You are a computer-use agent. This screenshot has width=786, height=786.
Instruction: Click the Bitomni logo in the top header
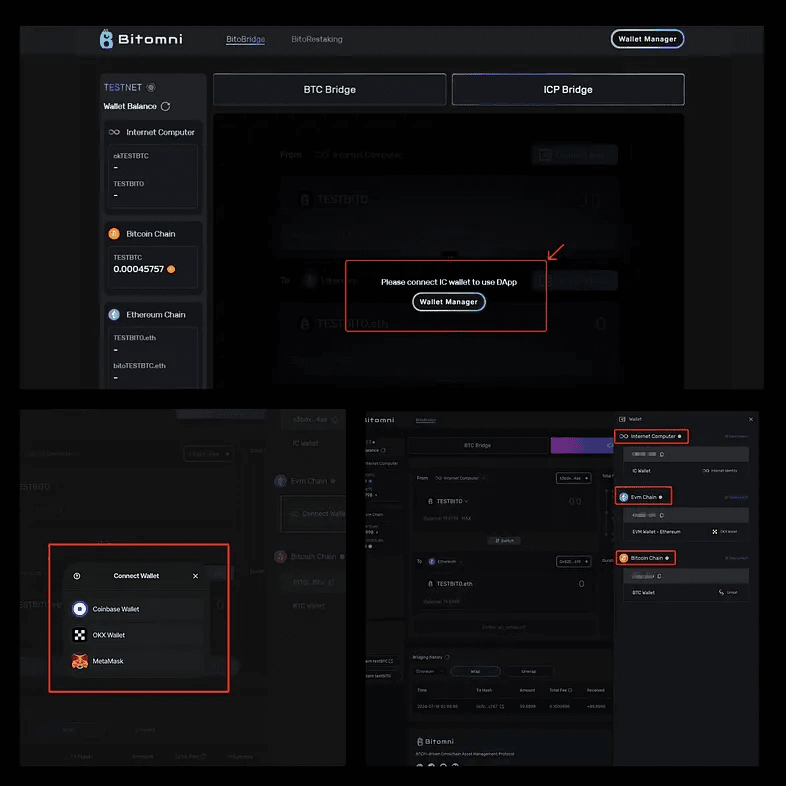(141, 39)
